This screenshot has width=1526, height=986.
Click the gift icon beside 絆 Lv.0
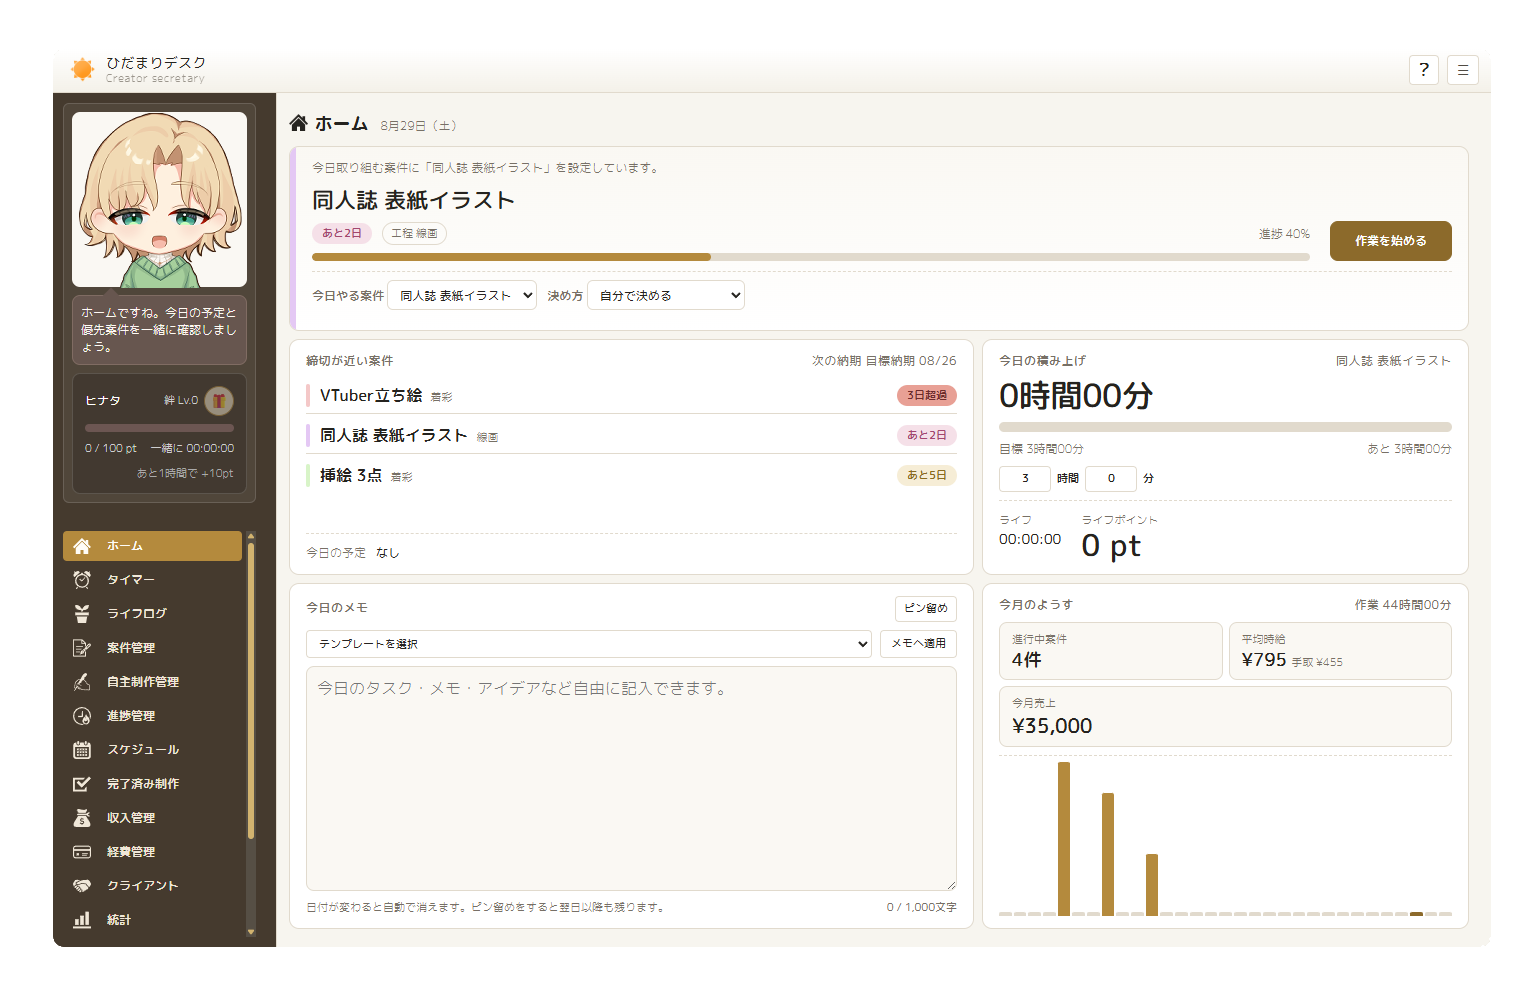coord(219,401)
